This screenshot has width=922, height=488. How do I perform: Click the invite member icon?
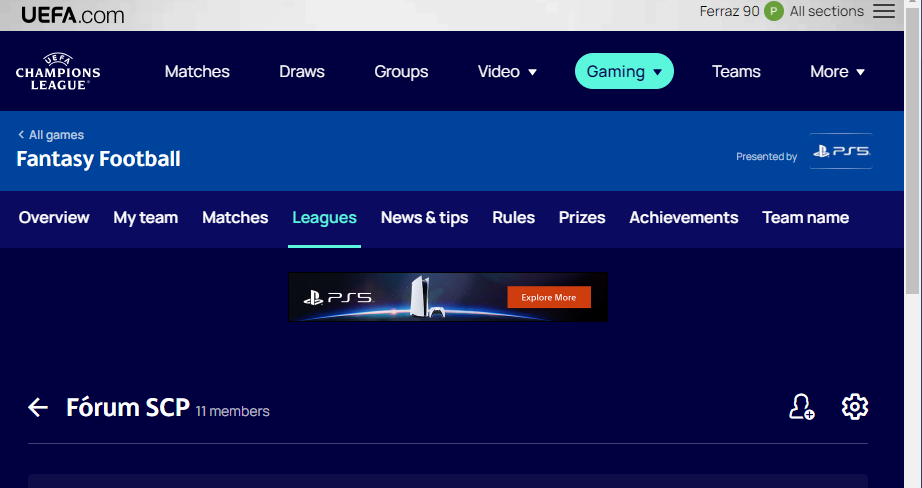pos(802,407)
